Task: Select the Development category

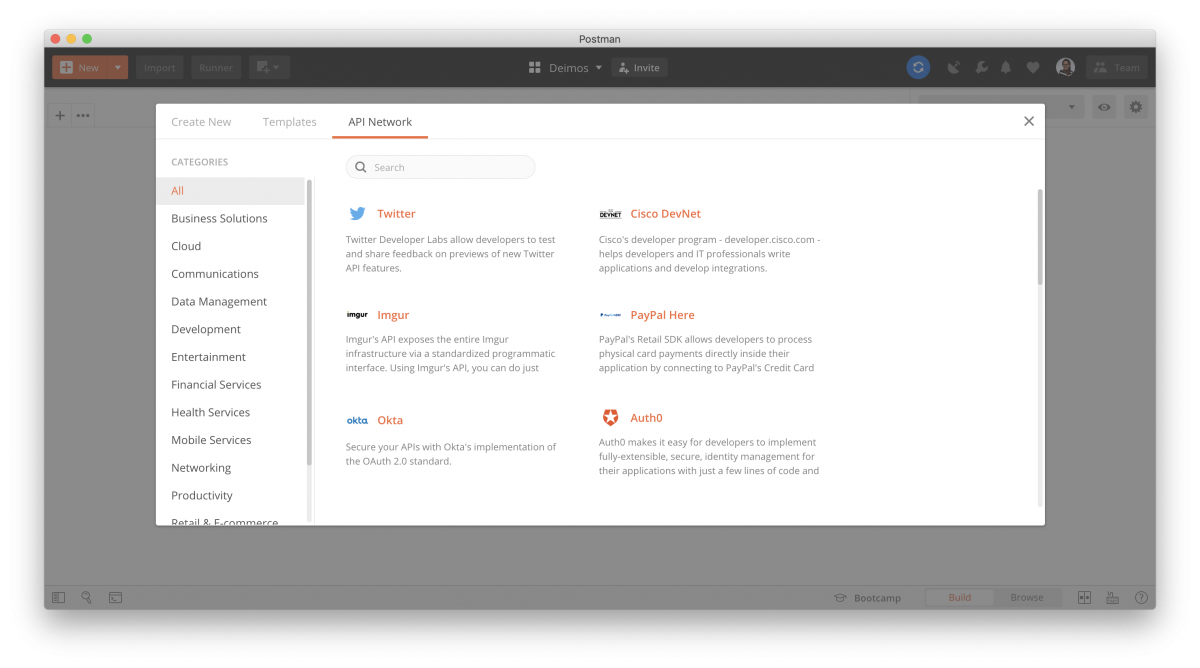Action: coord(231,329)
